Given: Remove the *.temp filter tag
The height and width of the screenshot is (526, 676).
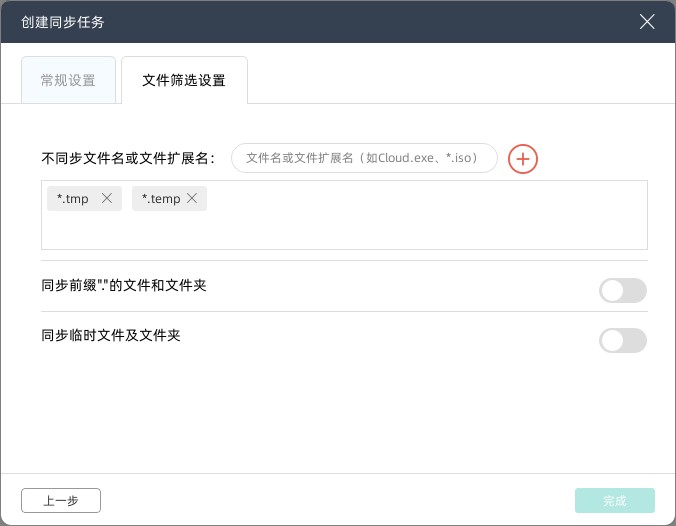Looking at the screenshot, I should (192, 198).
